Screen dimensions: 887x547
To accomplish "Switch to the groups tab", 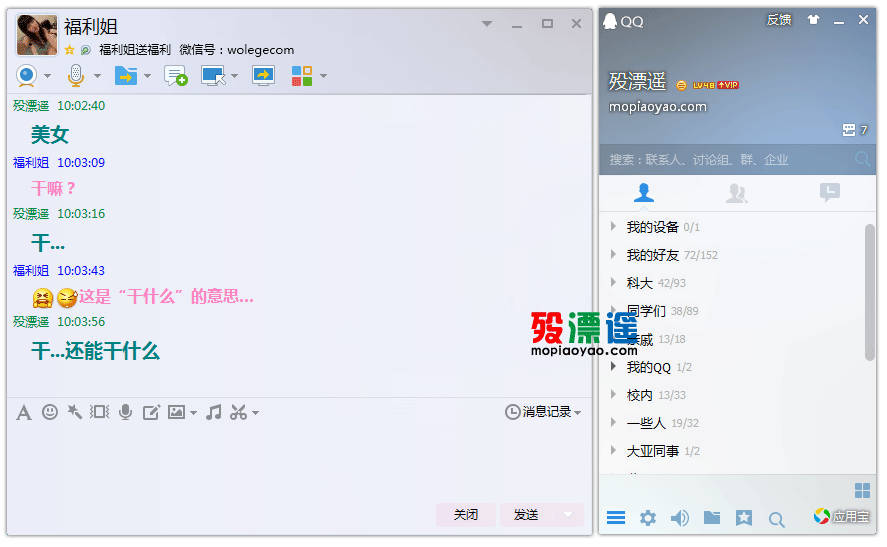I will click(x=737, y=193).
